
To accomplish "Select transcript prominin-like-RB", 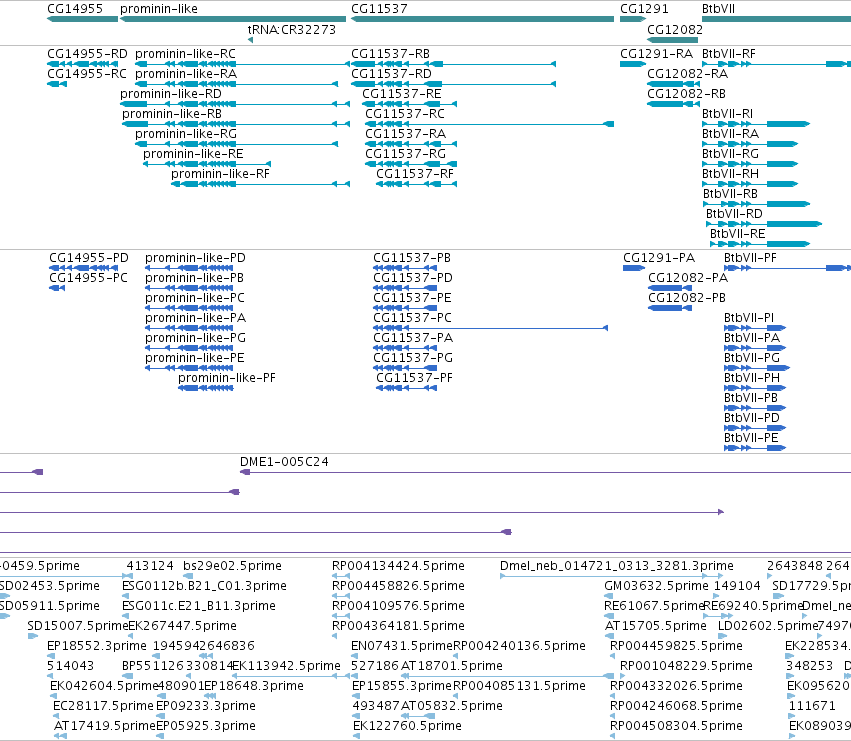I will tap(172, 114).
